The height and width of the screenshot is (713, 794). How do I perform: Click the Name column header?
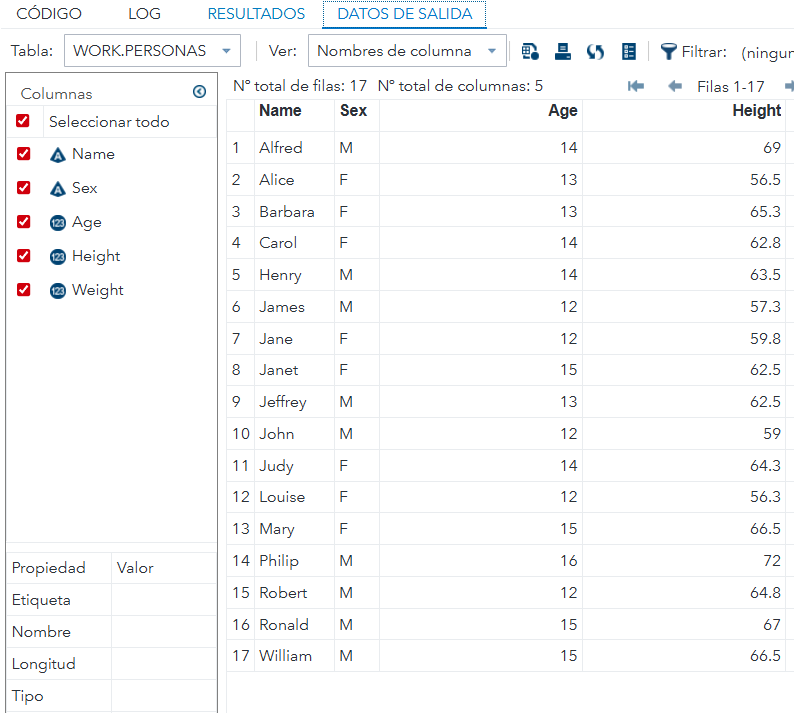280,111
